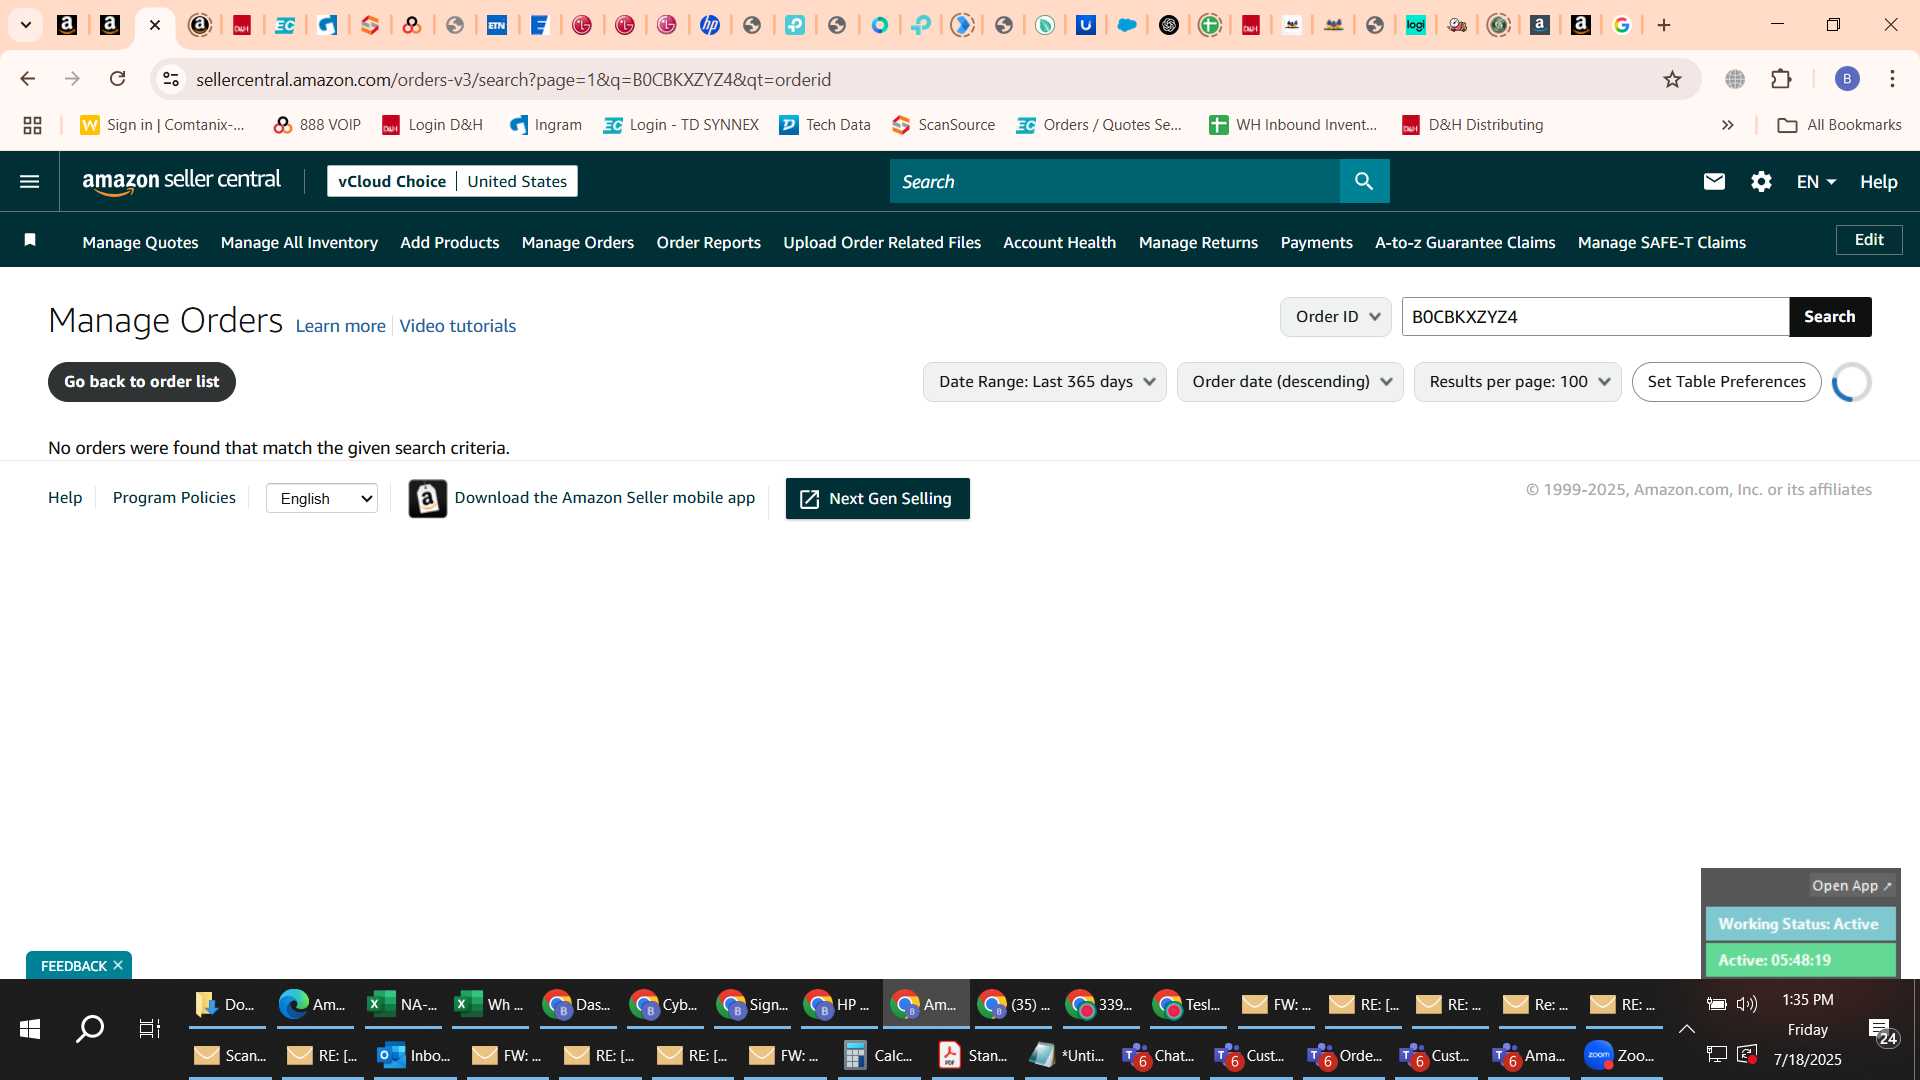This screenshot has height=1080, width=1920.
Task: Bookmark this page with the star icon
Action: click(1672, 79)
